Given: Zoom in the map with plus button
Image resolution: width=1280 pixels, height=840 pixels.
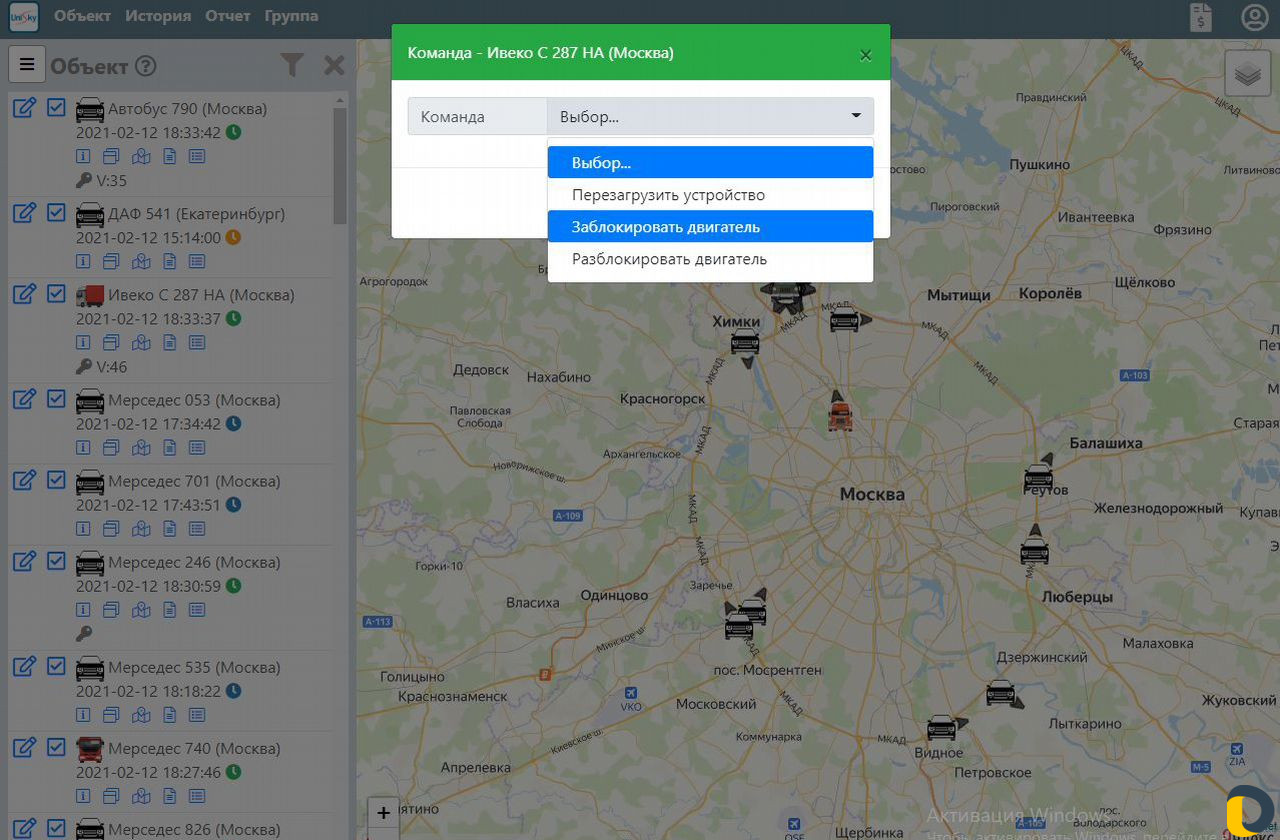Looking at the screenshot, I should [x=383, y=813].
